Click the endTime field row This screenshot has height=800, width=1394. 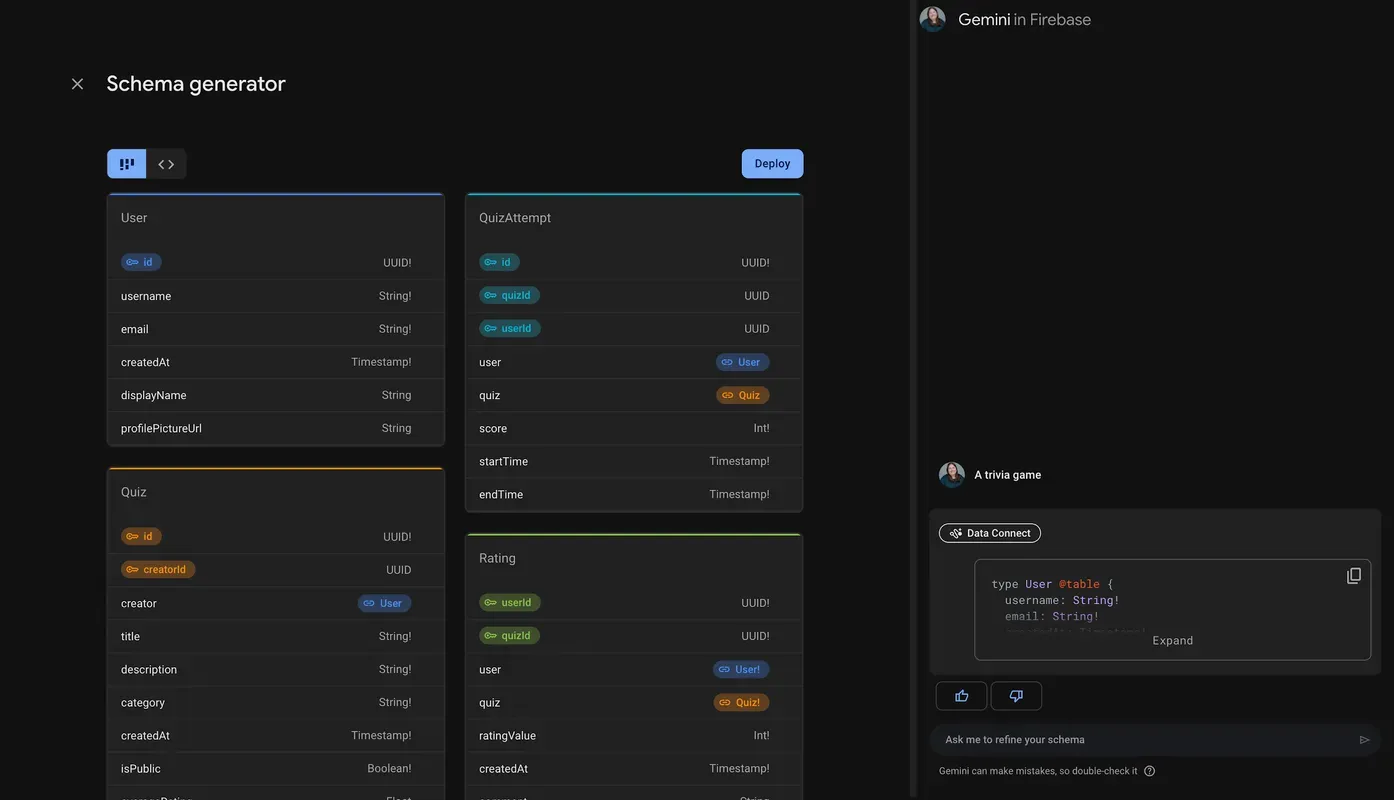pyautogui.click(x=634, y=494)
